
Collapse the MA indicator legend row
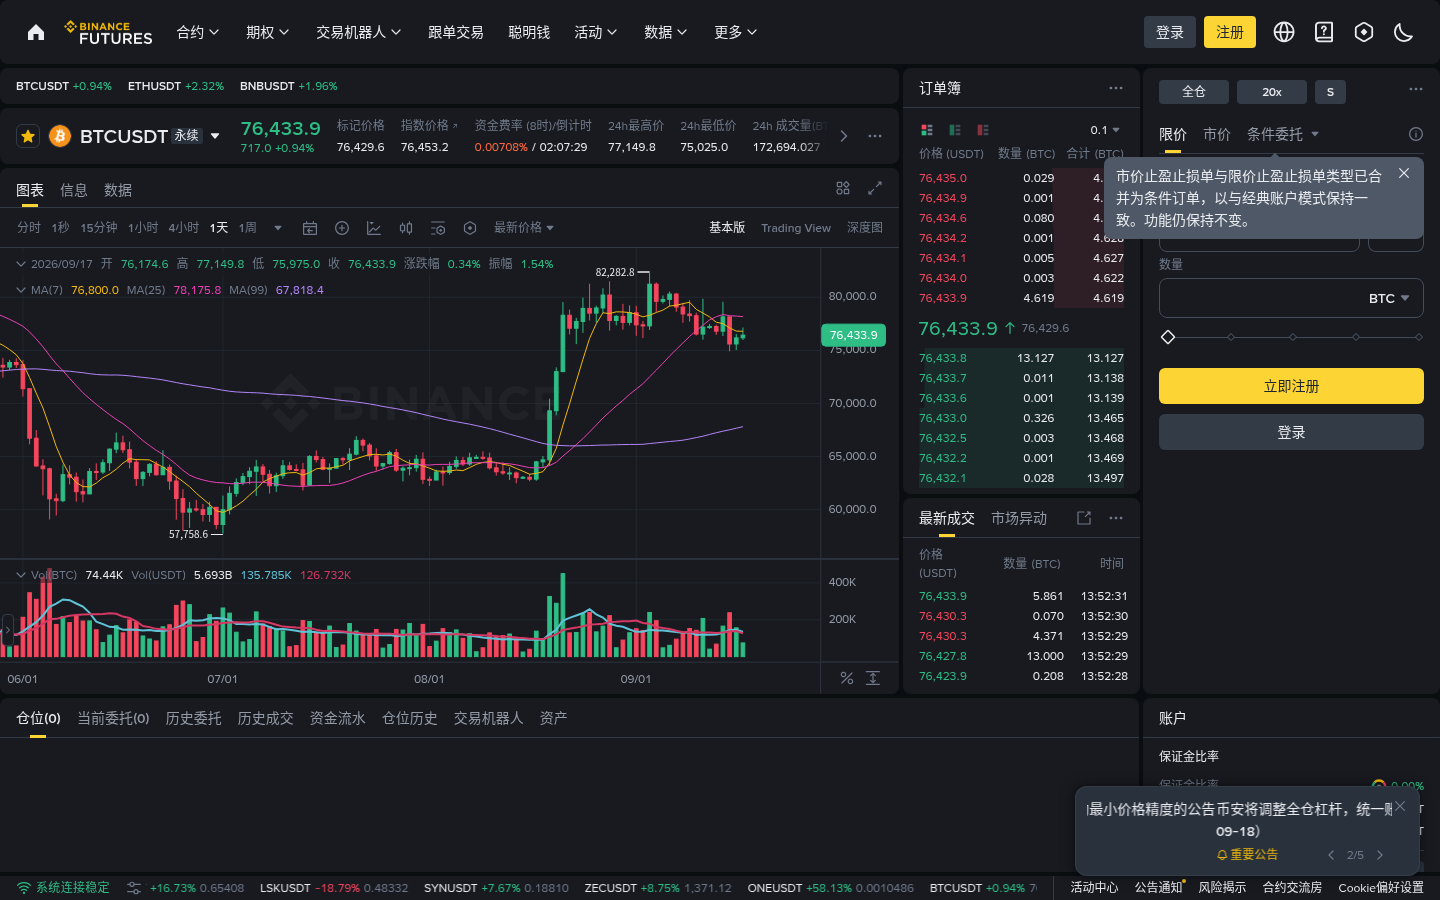[21, 290]
